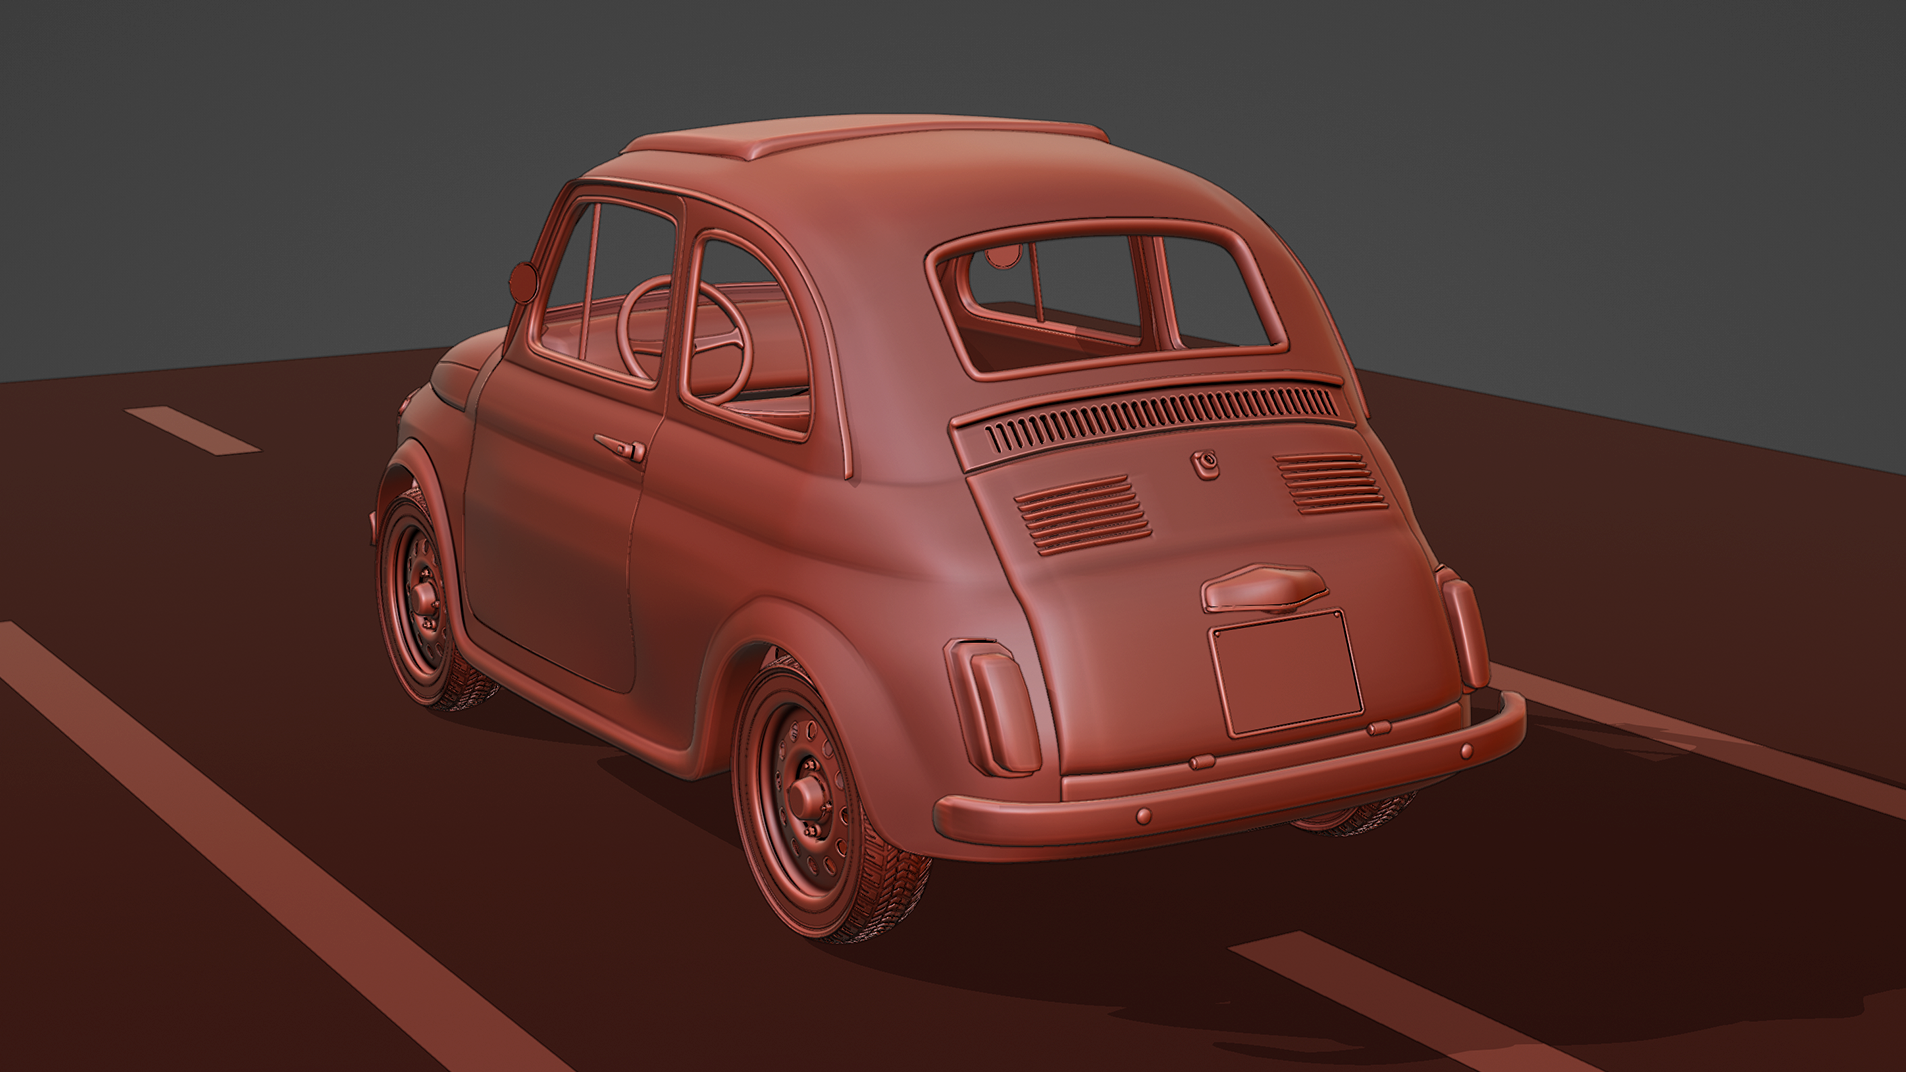Select the right tail light
Screen dimensions: 1906x1072
(1461, 629)
